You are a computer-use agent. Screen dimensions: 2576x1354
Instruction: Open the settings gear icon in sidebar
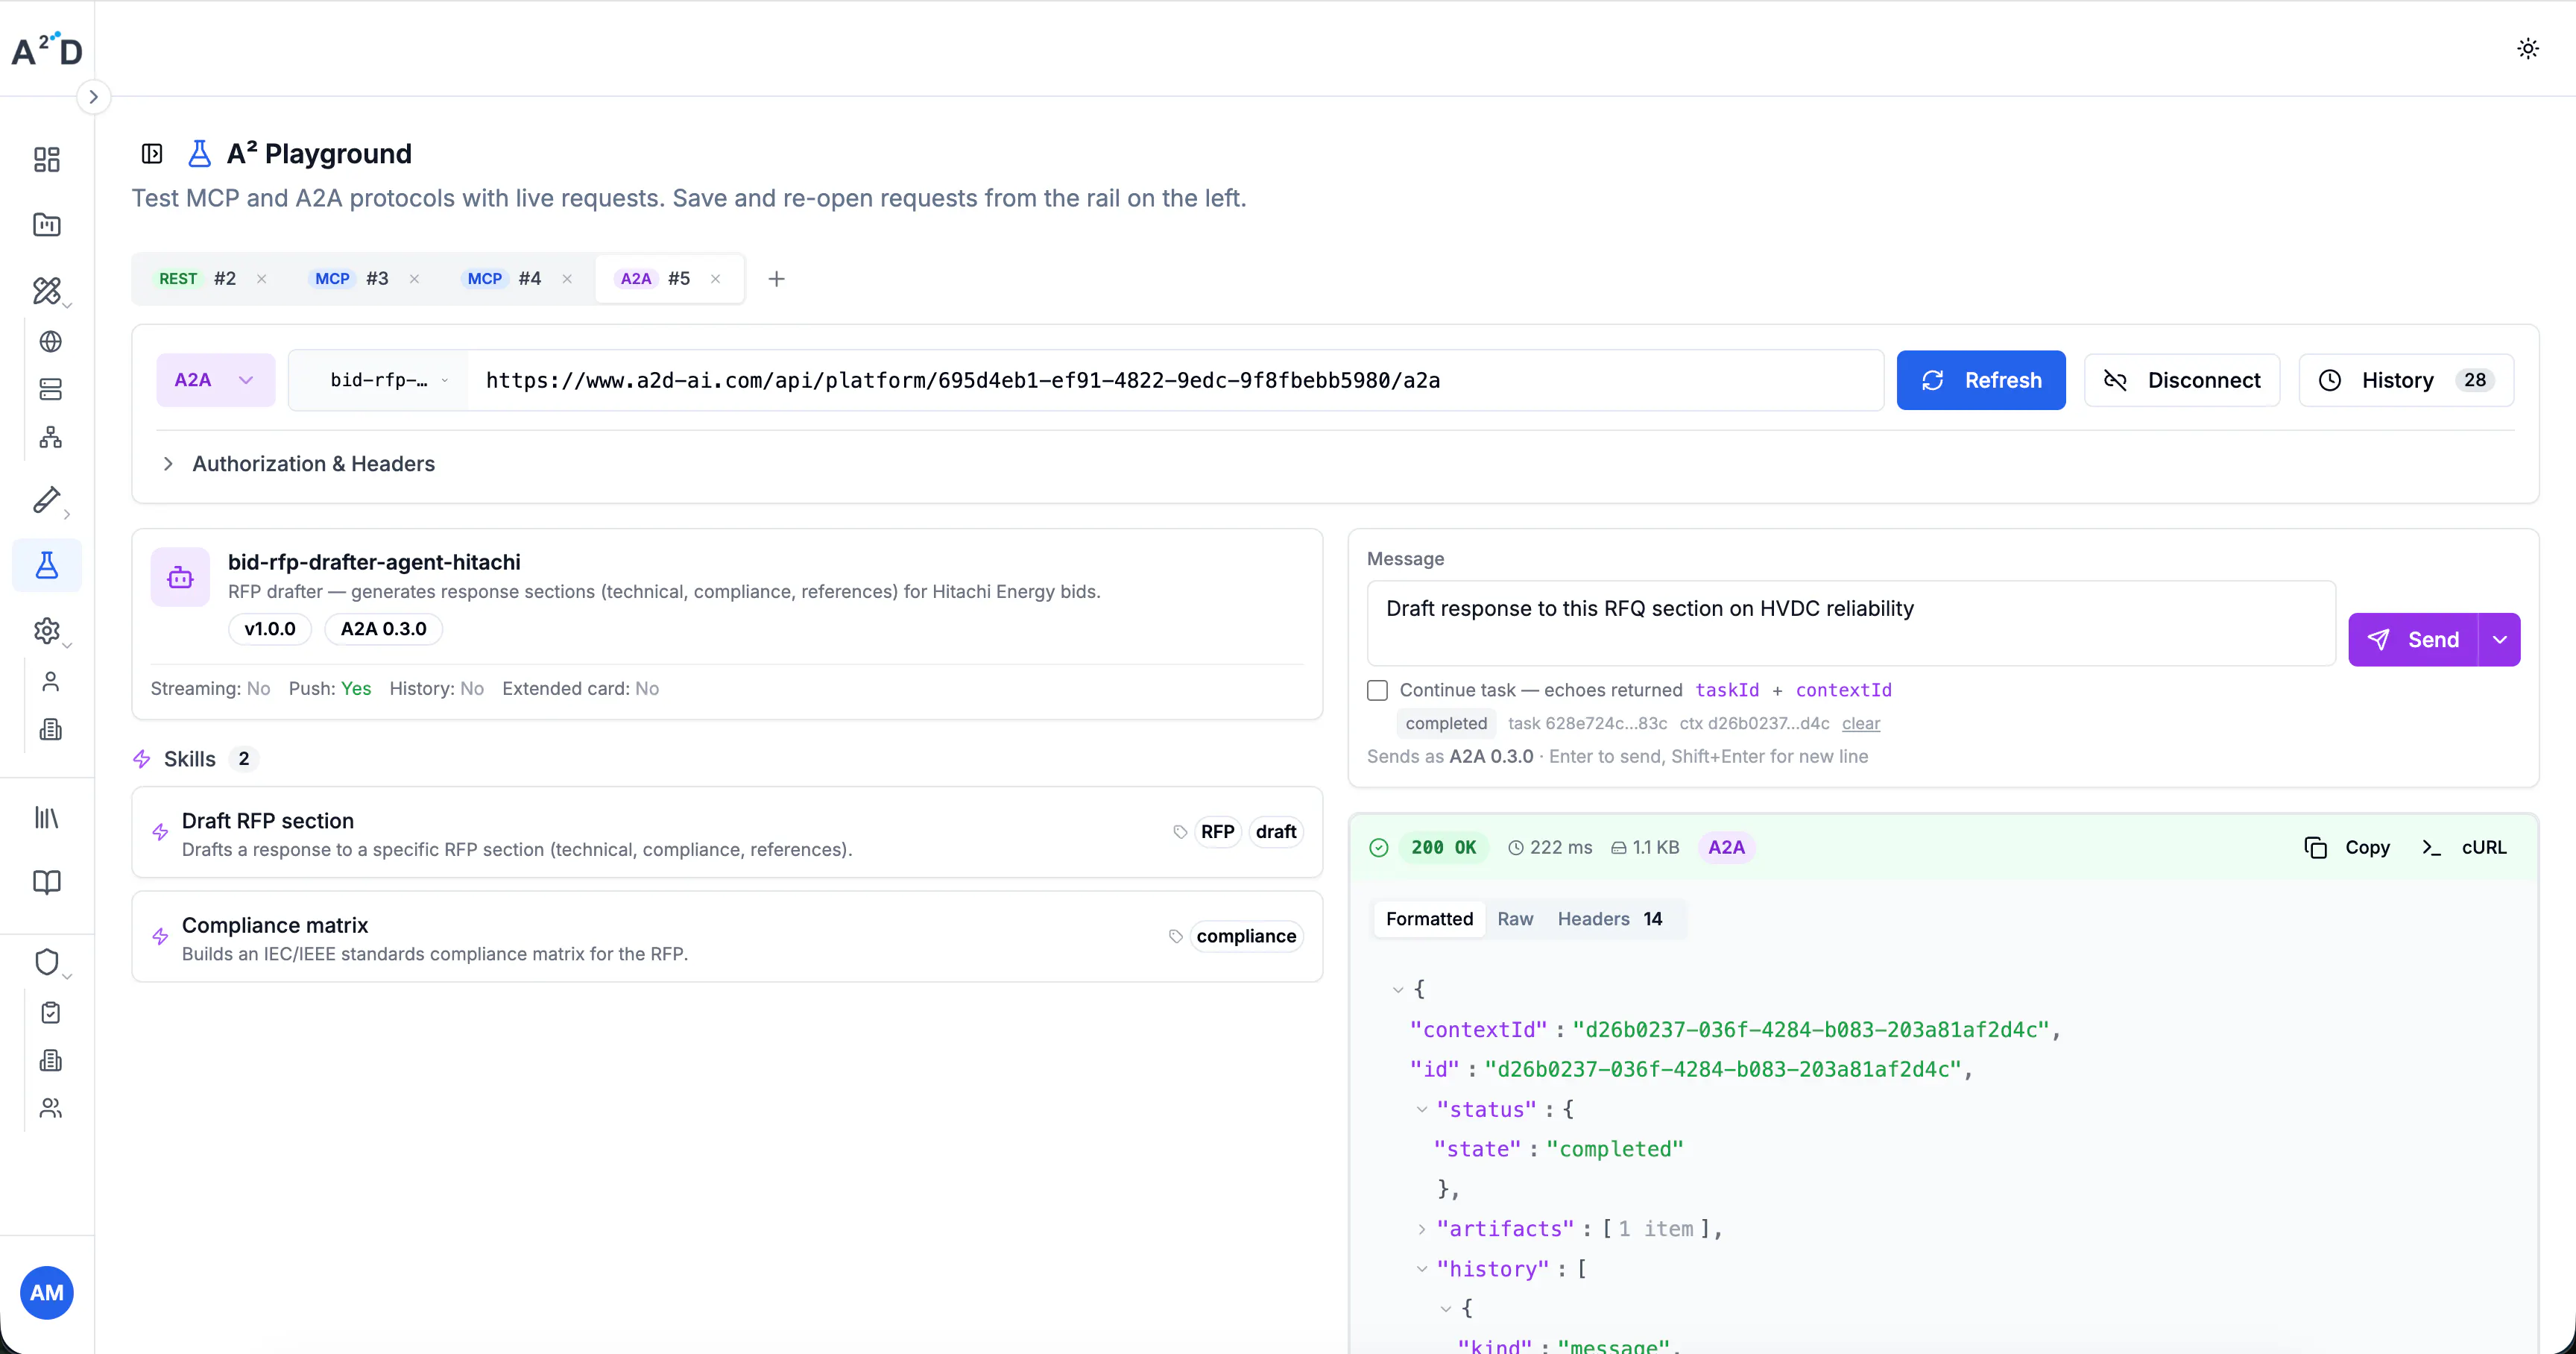point(47,630)
